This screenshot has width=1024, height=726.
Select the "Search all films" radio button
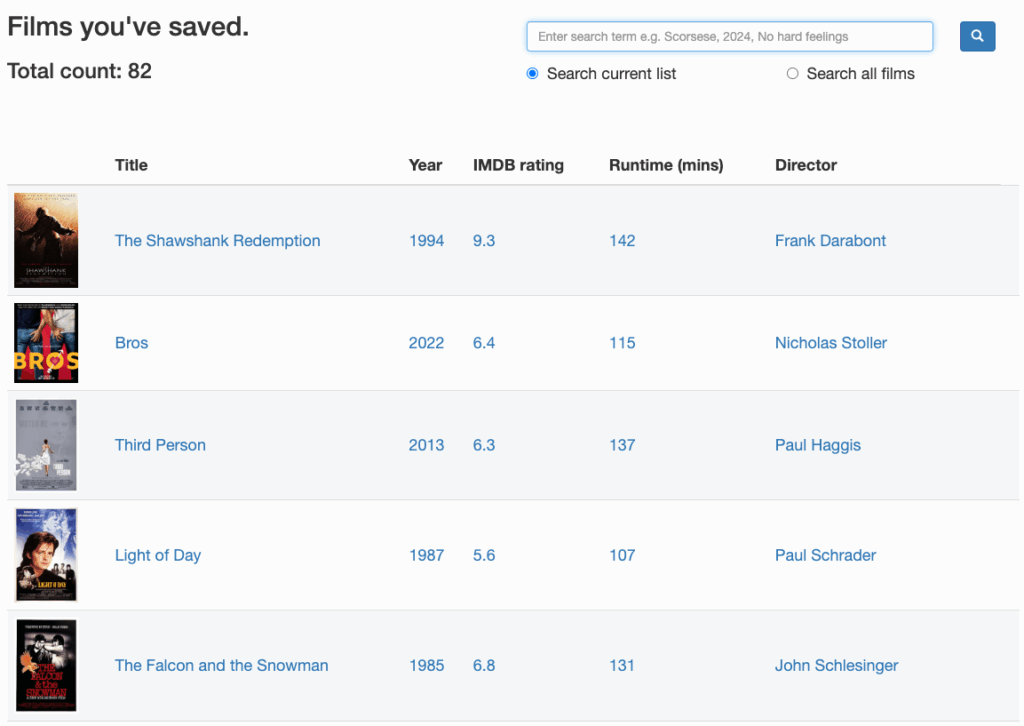tap(793, 73)
